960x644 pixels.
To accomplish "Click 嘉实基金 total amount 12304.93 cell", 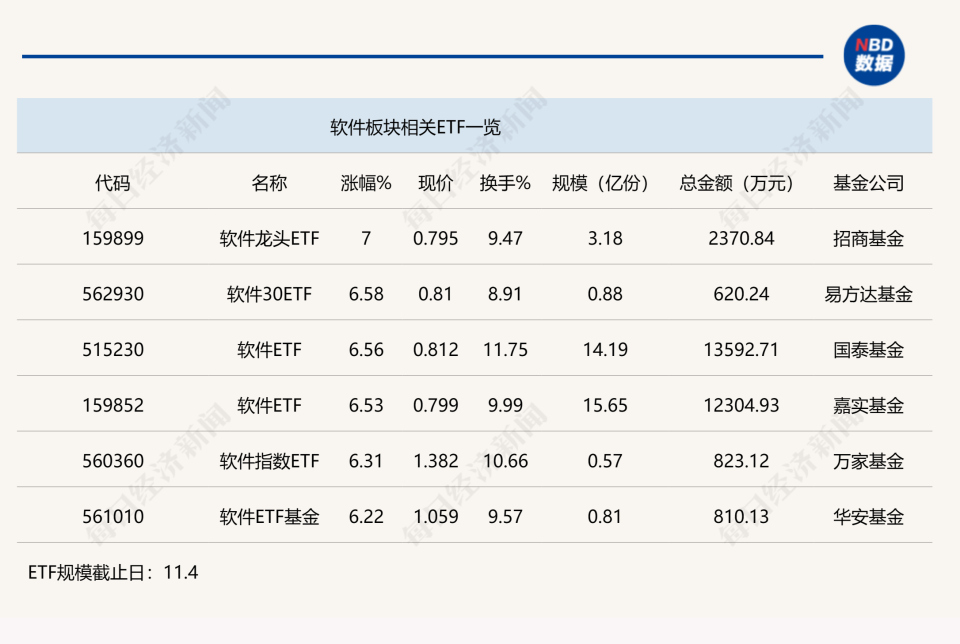I will click(742, 405).
